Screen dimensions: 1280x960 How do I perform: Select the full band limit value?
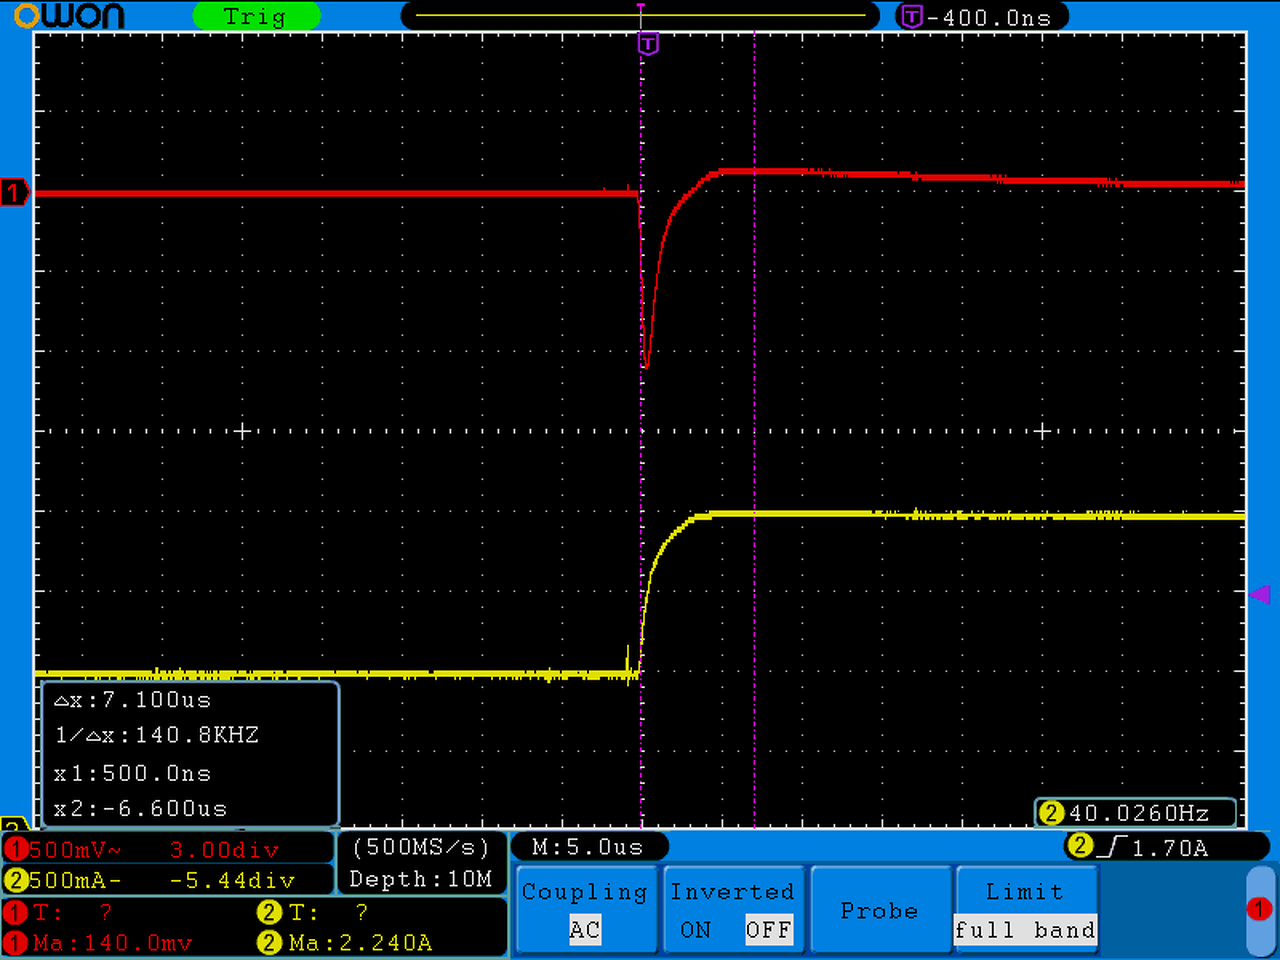coord(1025,930)
